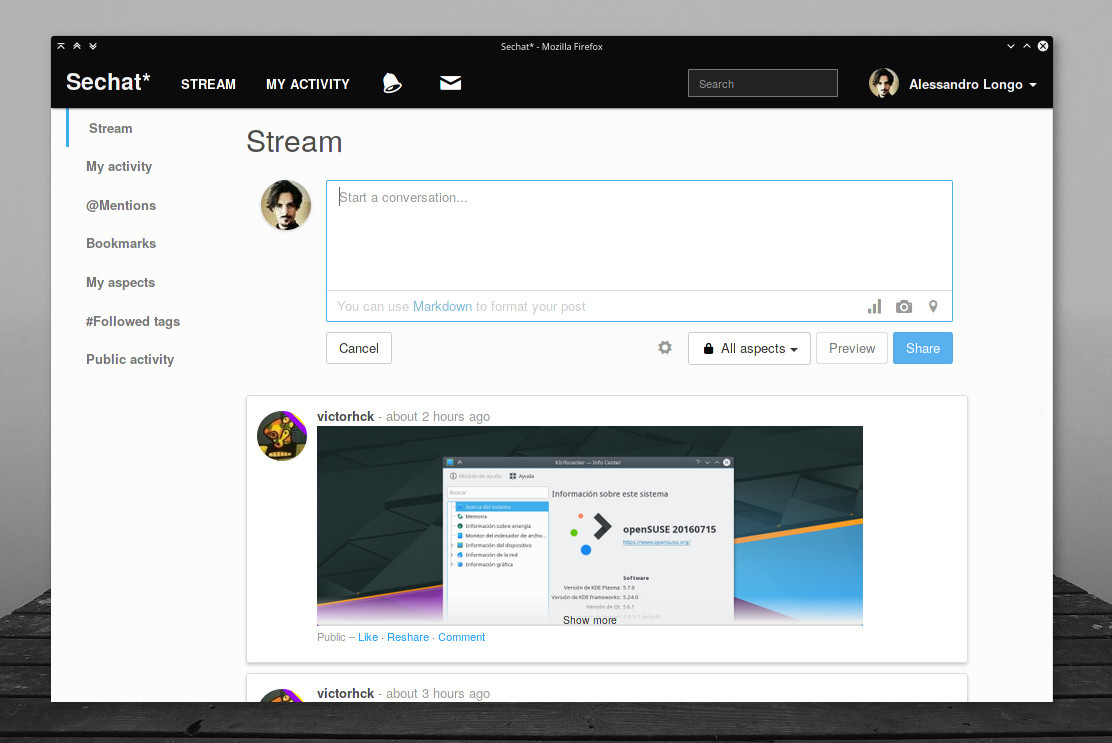
Task: Open victorhck name on 2-hours-ago post
Action: pos(345,416)
